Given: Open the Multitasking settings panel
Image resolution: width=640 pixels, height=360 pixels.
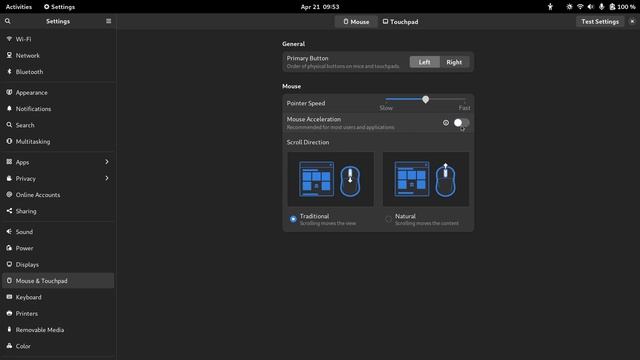Looking at the screenshot, I should pos(58,141).
